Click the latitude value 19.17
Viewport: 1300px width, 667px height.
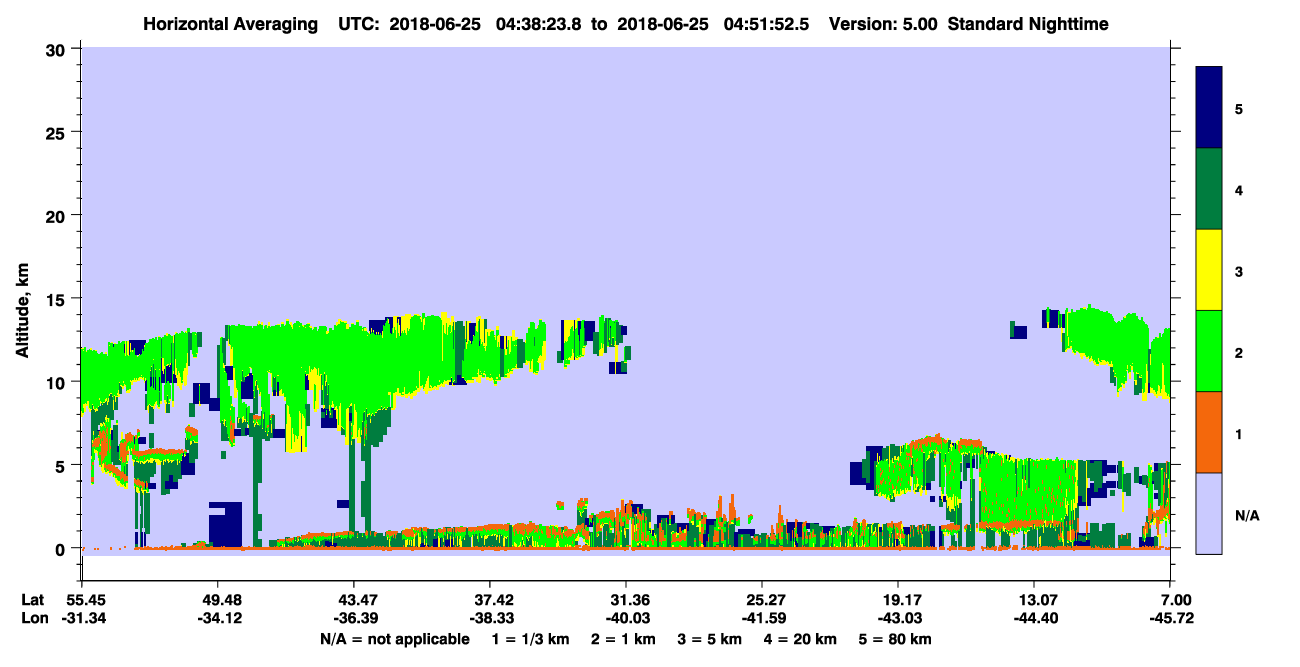pyautogui.click(x=898, y=600)
